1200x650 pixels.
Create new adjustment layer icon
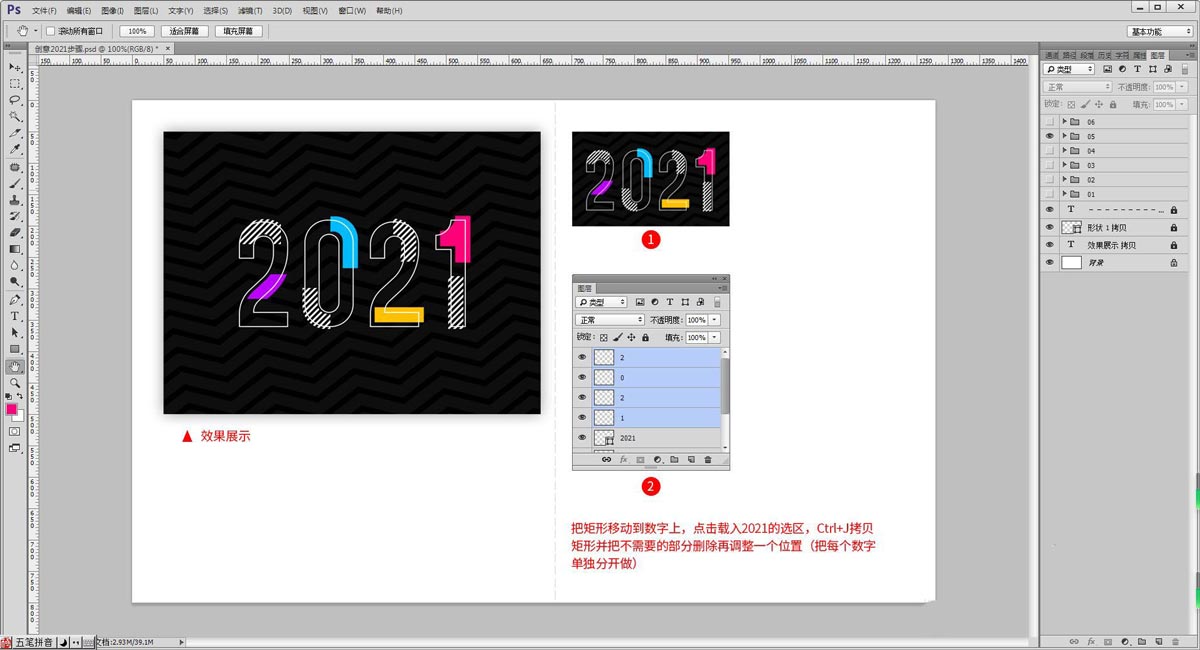coord(1126,641)
